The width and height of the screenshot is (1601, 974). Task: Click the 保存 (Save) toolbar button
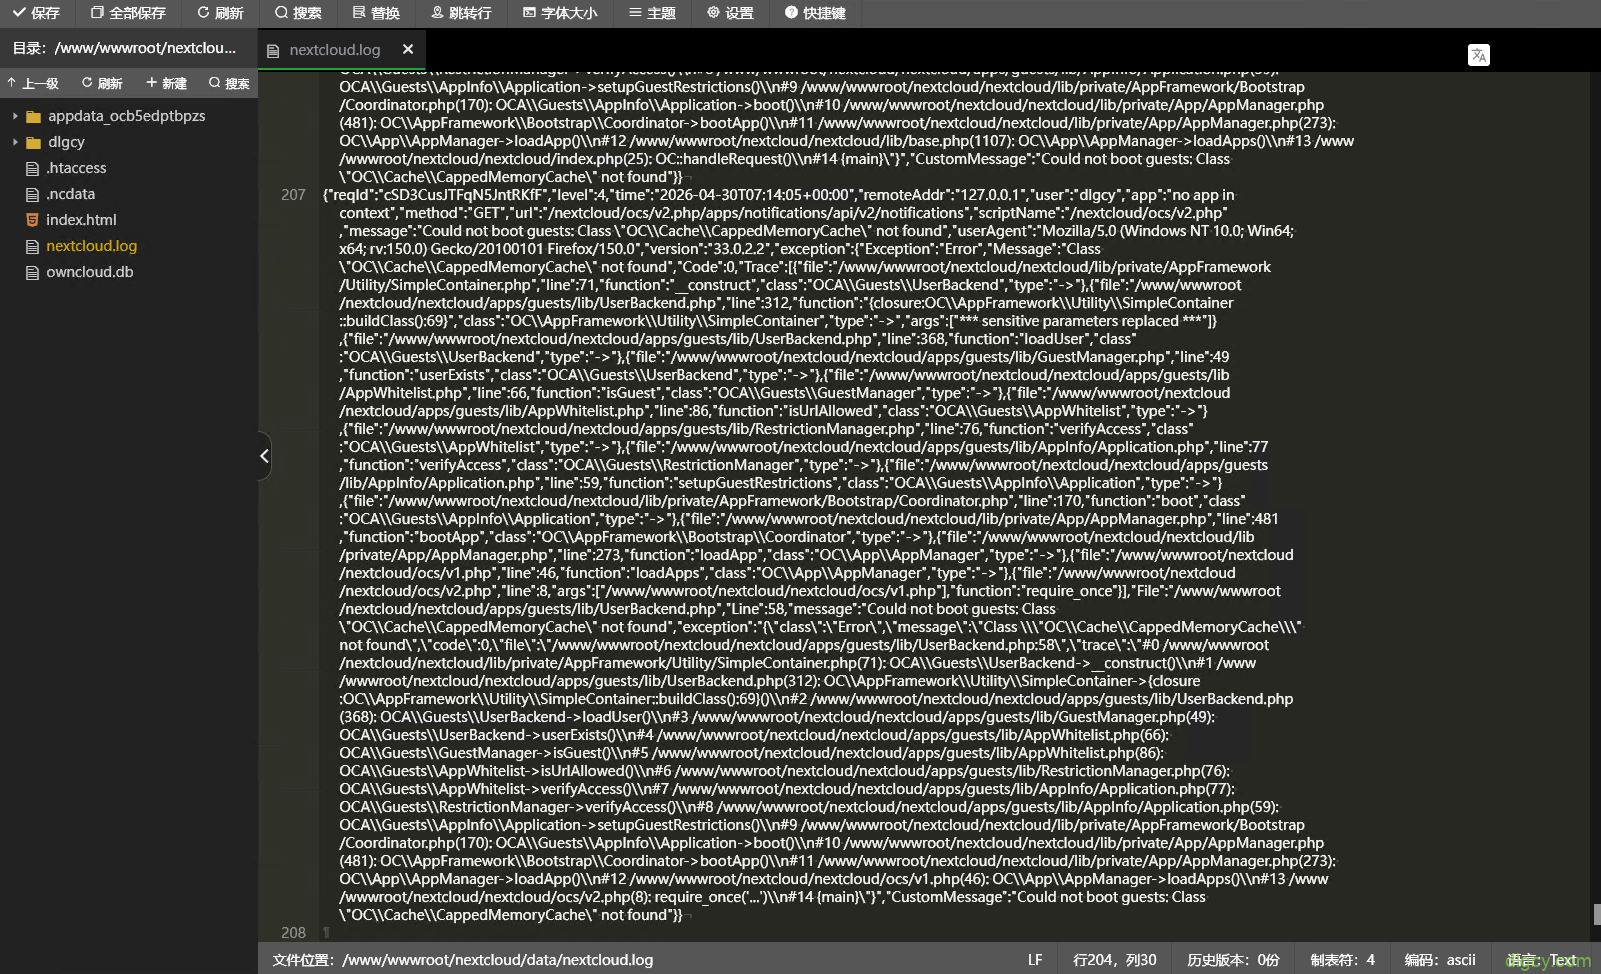[36, 13]
